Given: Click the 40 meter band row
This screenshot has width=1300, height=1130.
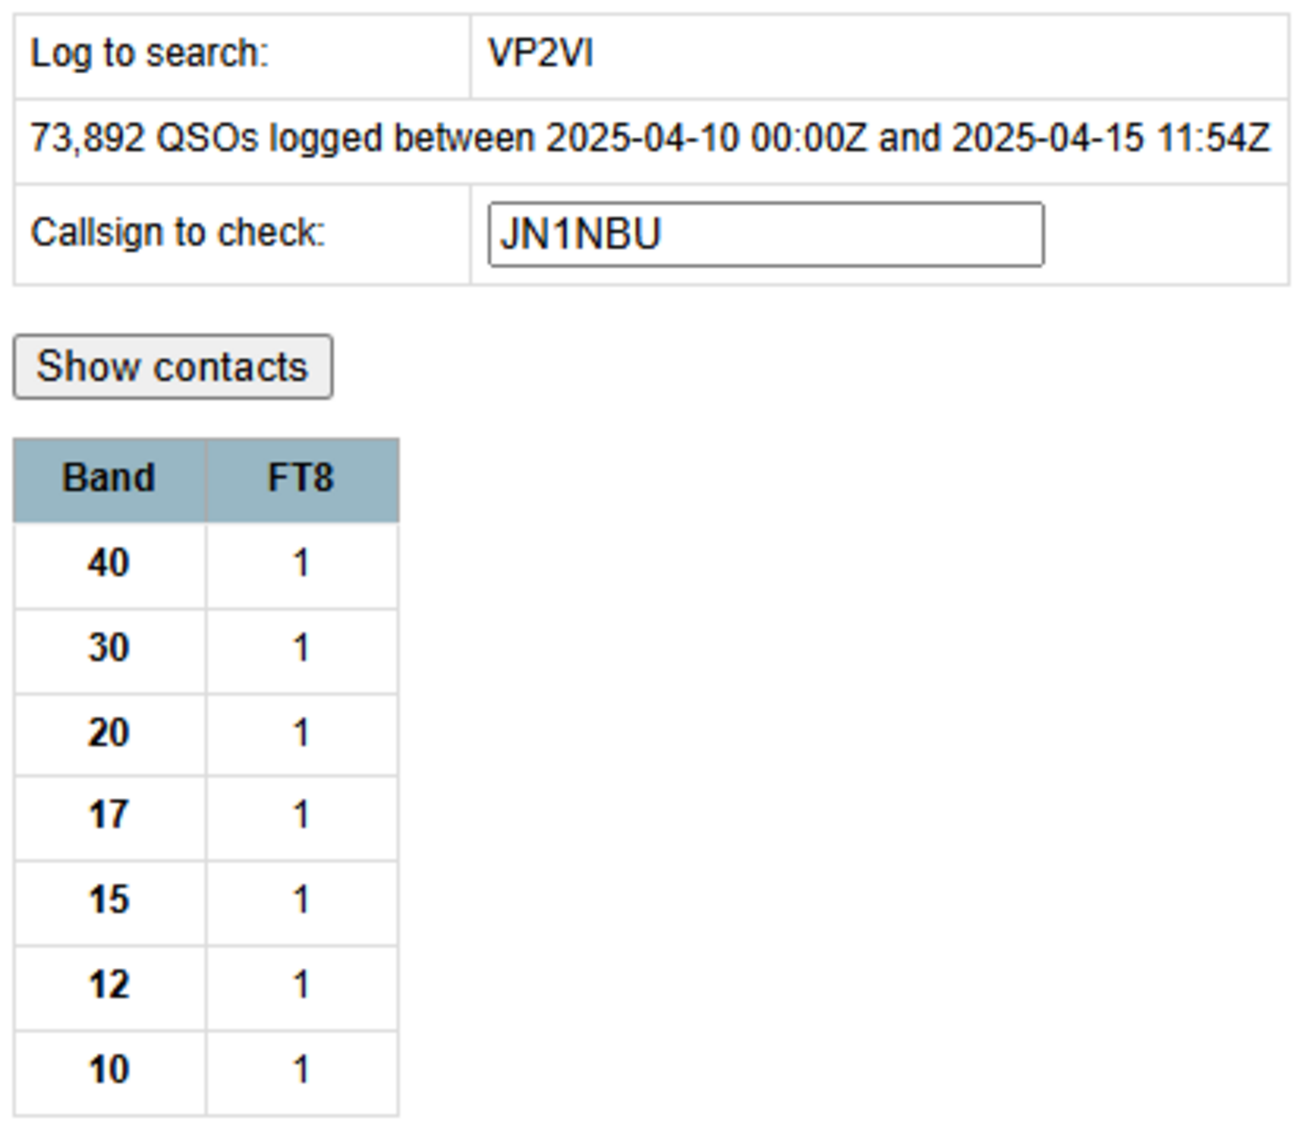Looking at the screenshot, I should pos(108,563).
